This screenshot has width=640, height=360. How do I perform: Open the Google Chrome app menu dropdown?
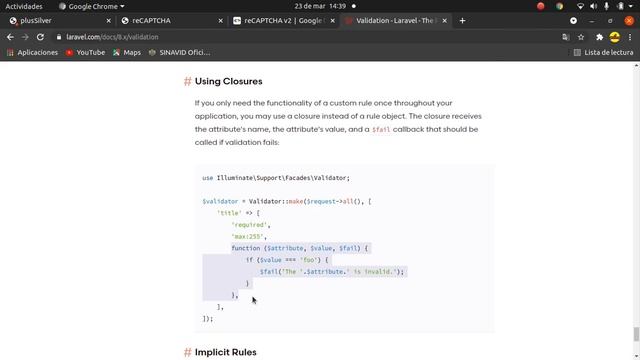pyautogui.click(x=91, y=7)
